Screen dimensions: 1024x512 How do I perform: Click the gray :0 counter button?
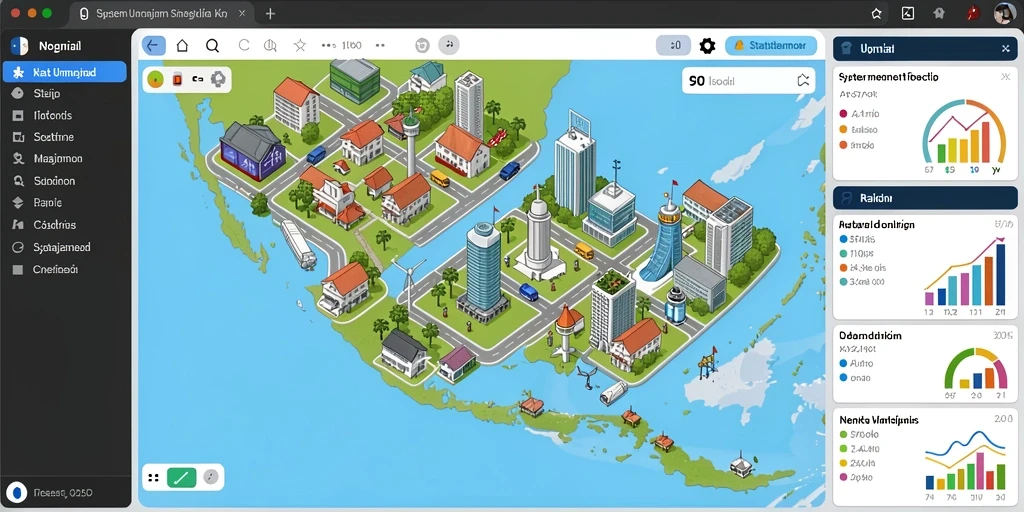(673, 46)
